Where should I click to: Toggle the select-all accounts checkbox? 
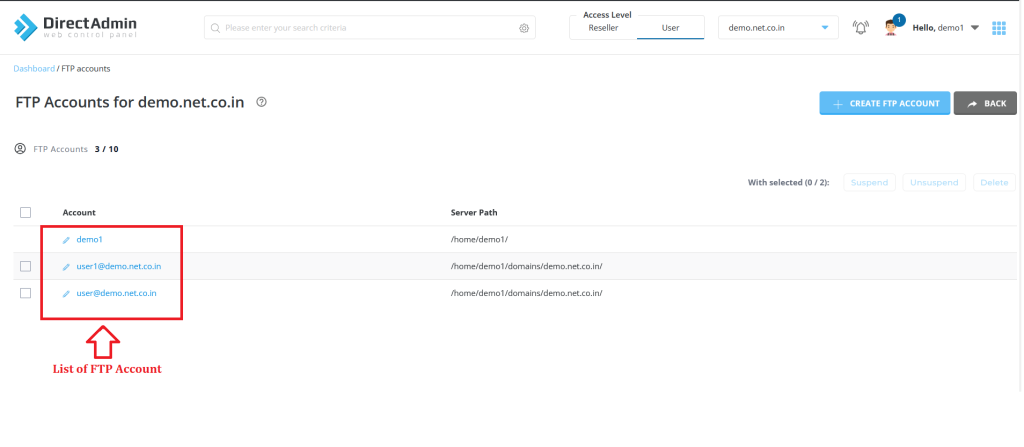[x=25, y=212]
